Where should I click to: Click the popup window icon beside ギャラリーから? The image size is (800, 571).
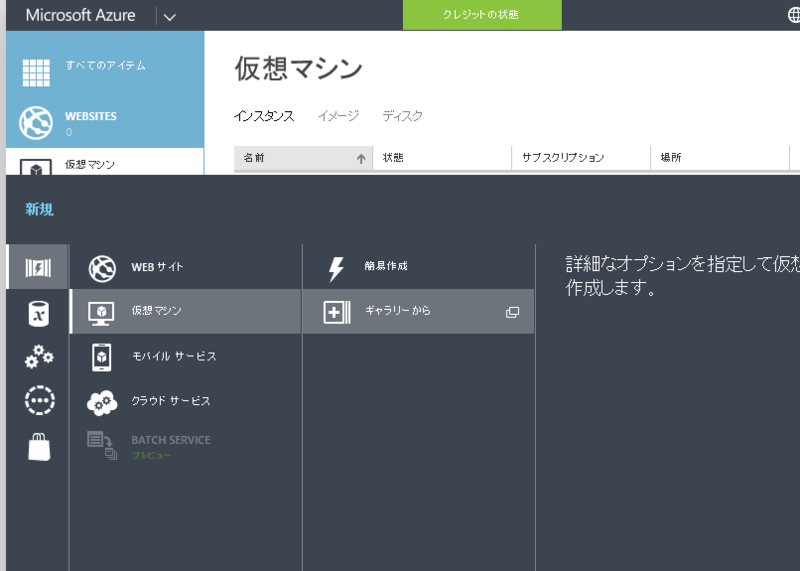click(x=512, y=312)
